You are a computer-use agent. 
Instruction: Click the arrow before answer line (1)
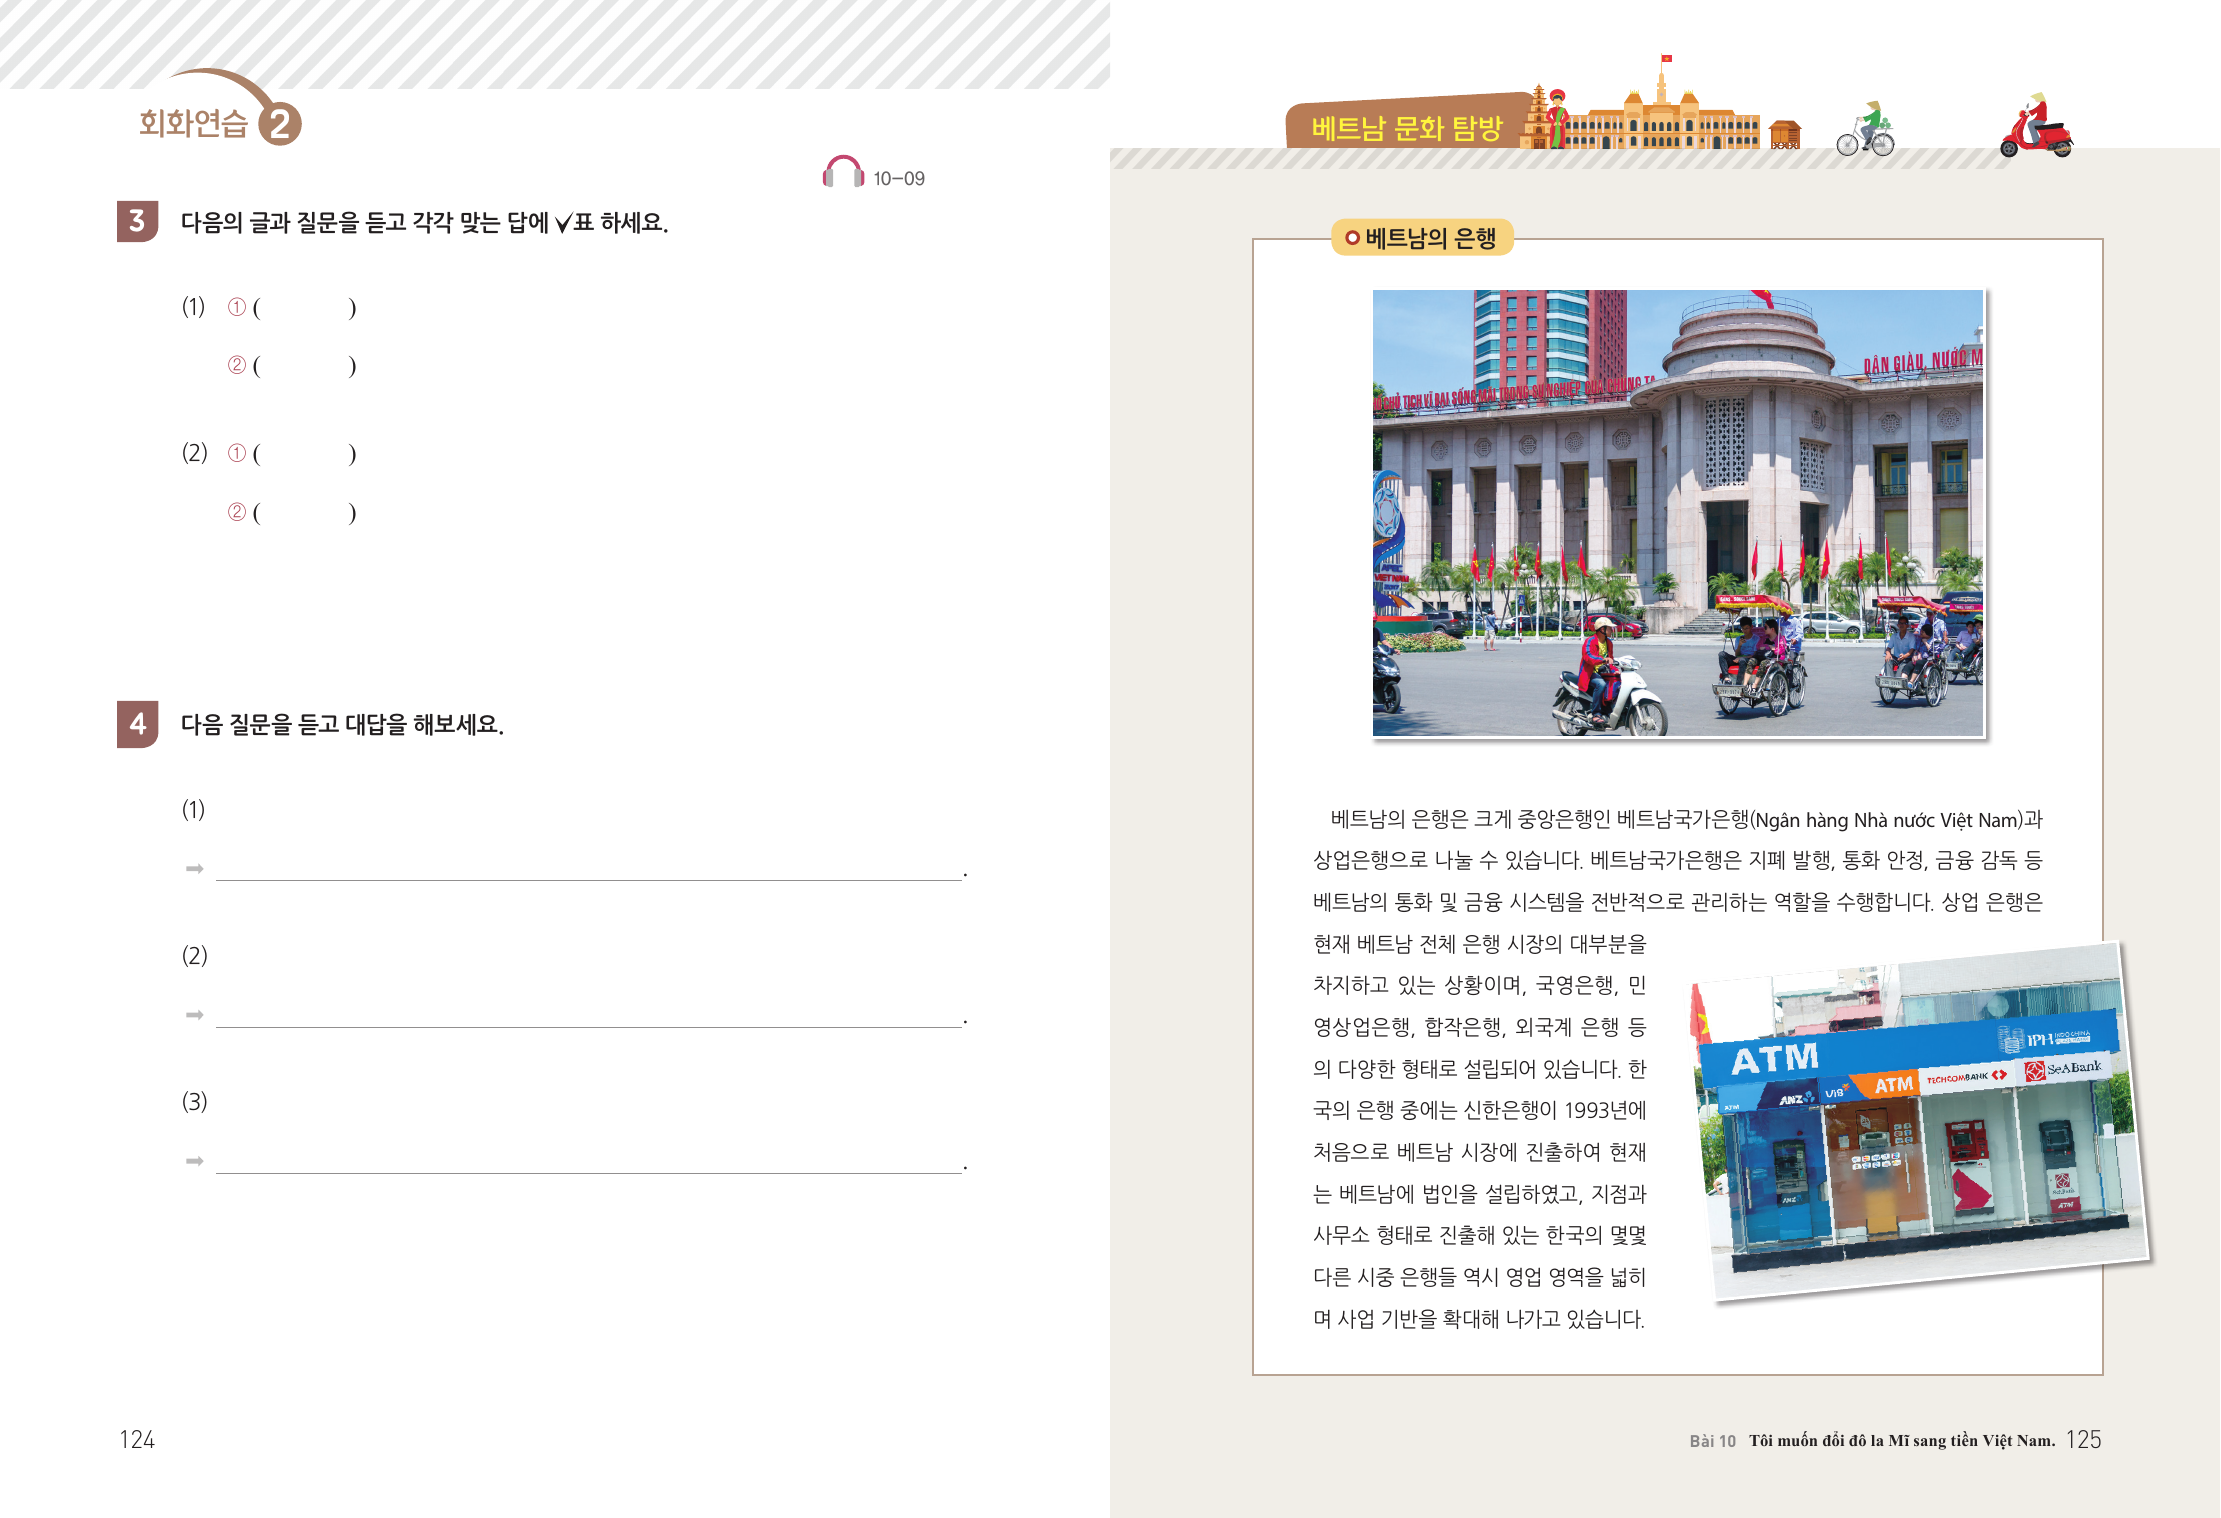[194, 868]
